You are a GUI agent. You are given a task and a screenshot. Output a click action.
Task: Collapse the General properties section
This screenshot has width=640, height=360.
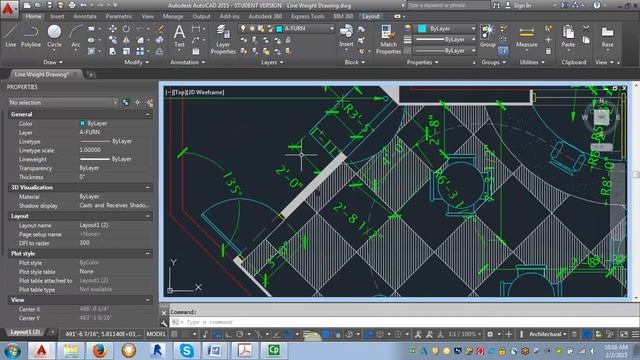pos(148,114)
